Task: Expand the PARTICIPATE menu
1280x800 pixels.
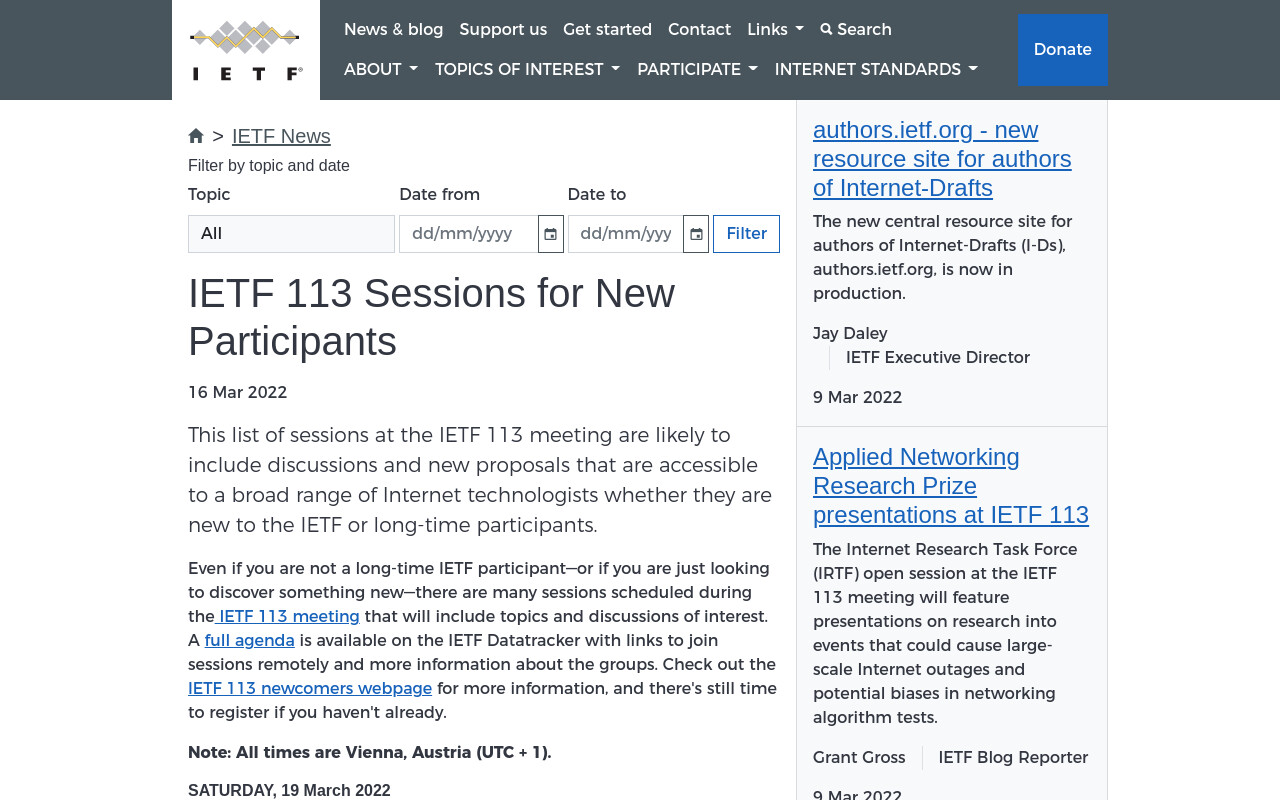Action: point(697,70)
